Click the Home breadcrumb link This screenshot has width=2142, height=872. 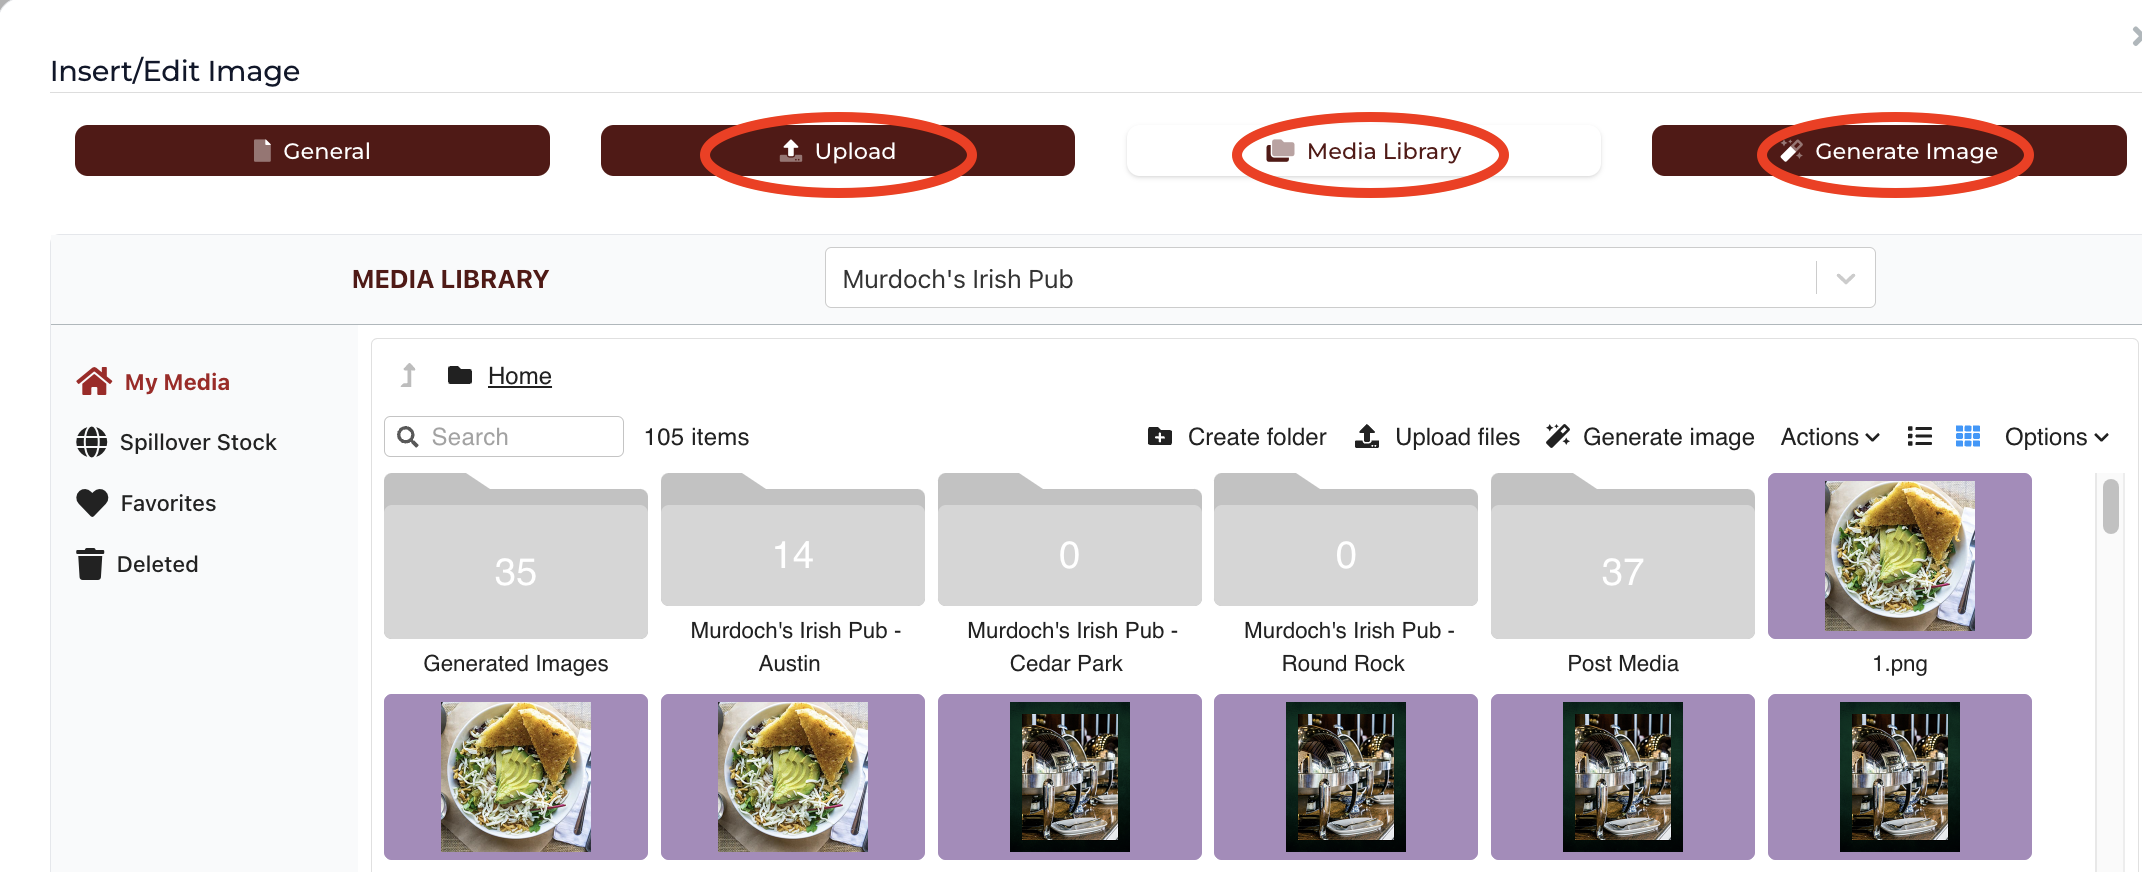coord(520,376)
